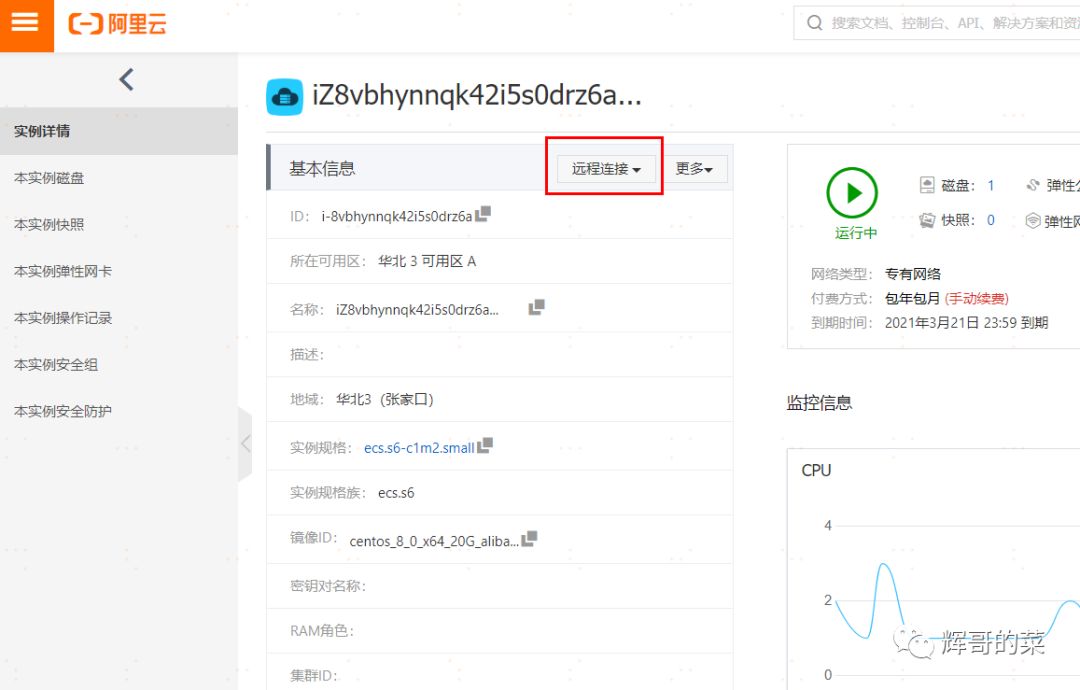Image resolution: width=1080 pixels, height=690 pixels.
Task: Click the 基本信息 section header
Action: (x=322, y=169)
